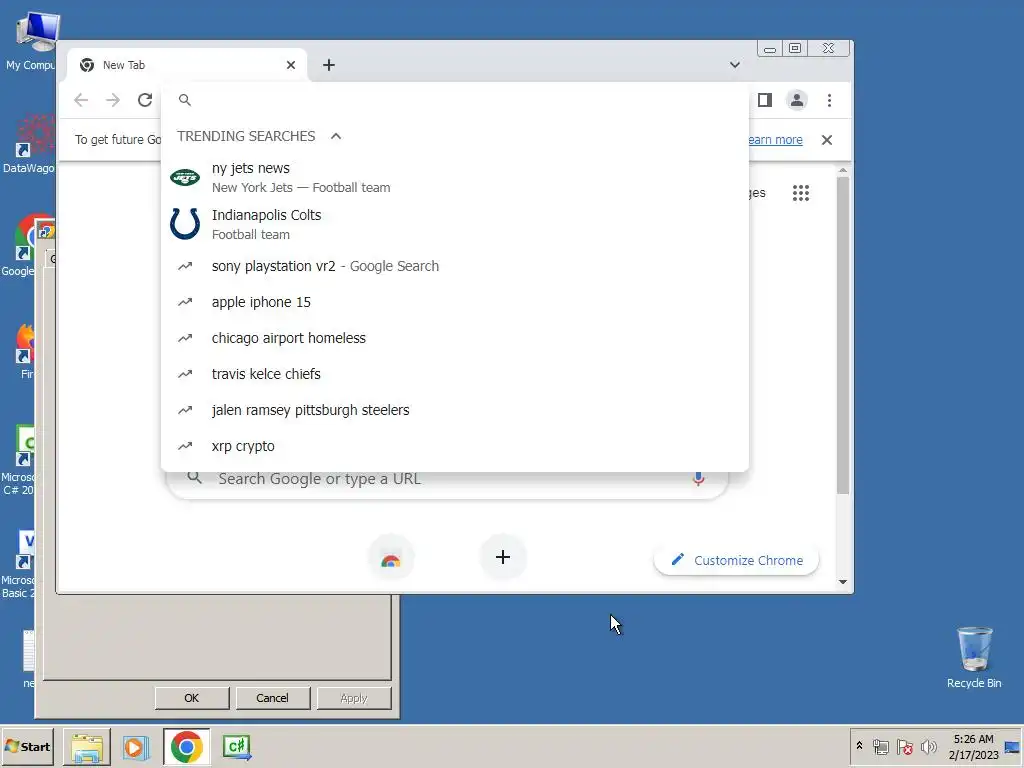Click the volume speaker tray icon
This screenshot has width=1024, height=768.
point(928,746)
